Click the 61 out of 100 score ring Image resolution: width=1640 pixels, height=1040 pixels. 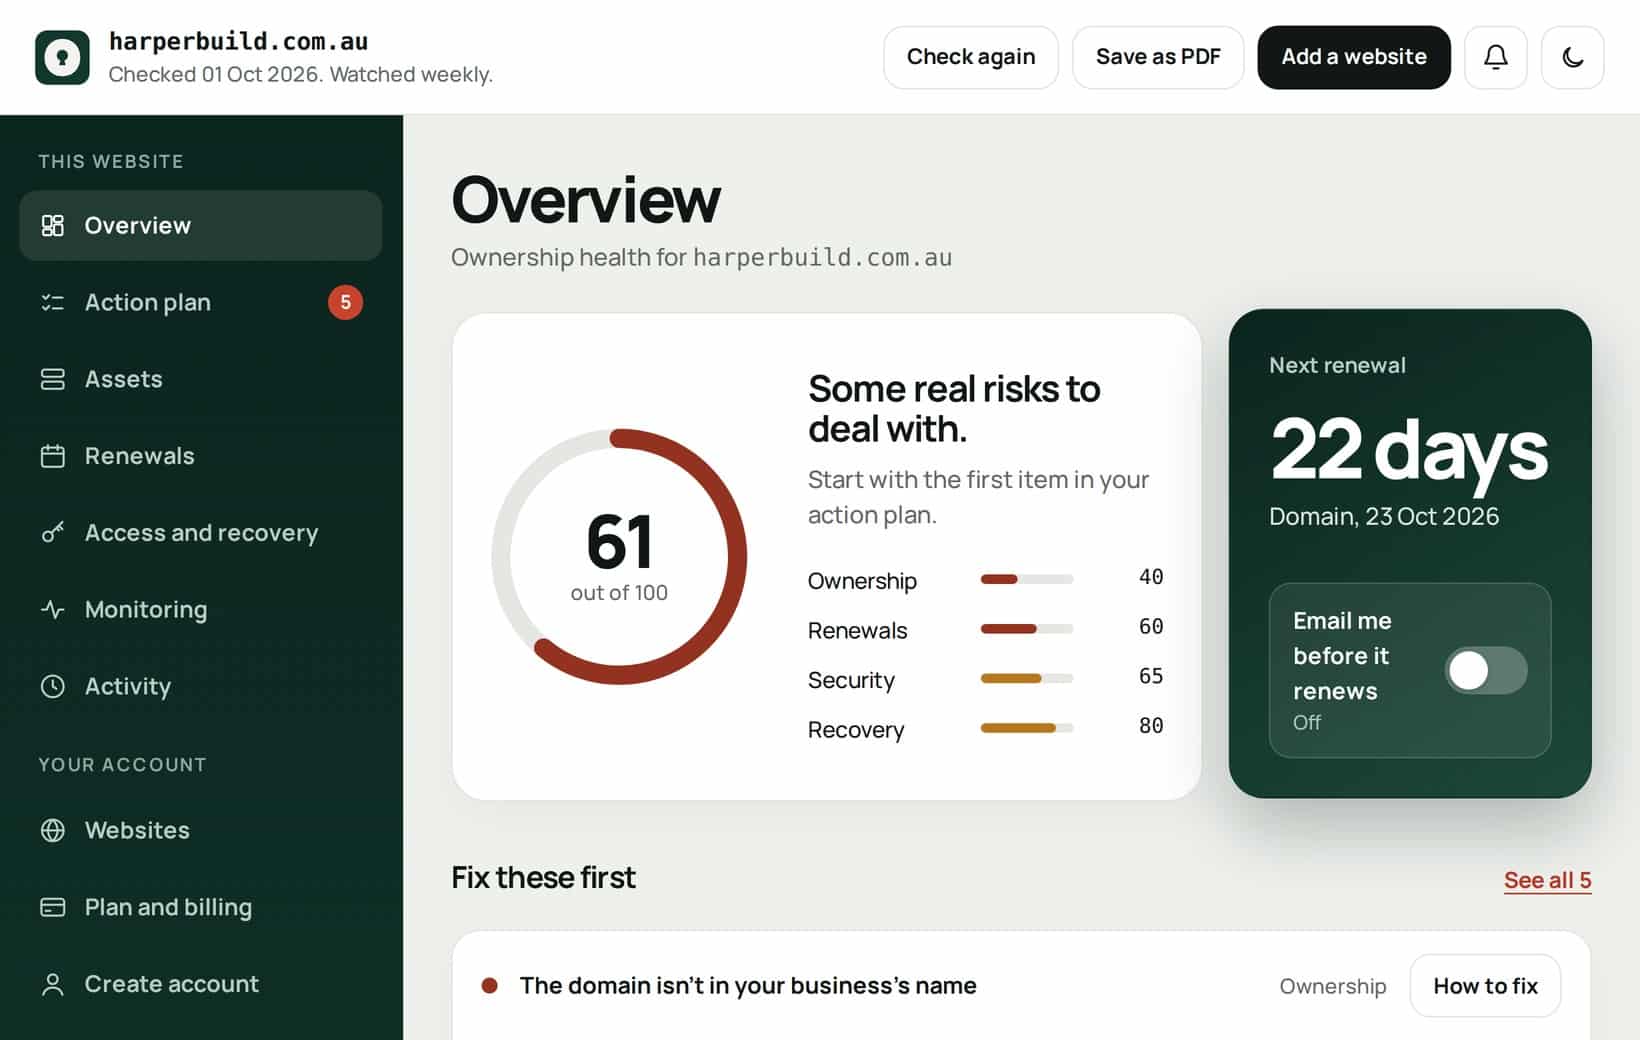(x=619, y=556)
